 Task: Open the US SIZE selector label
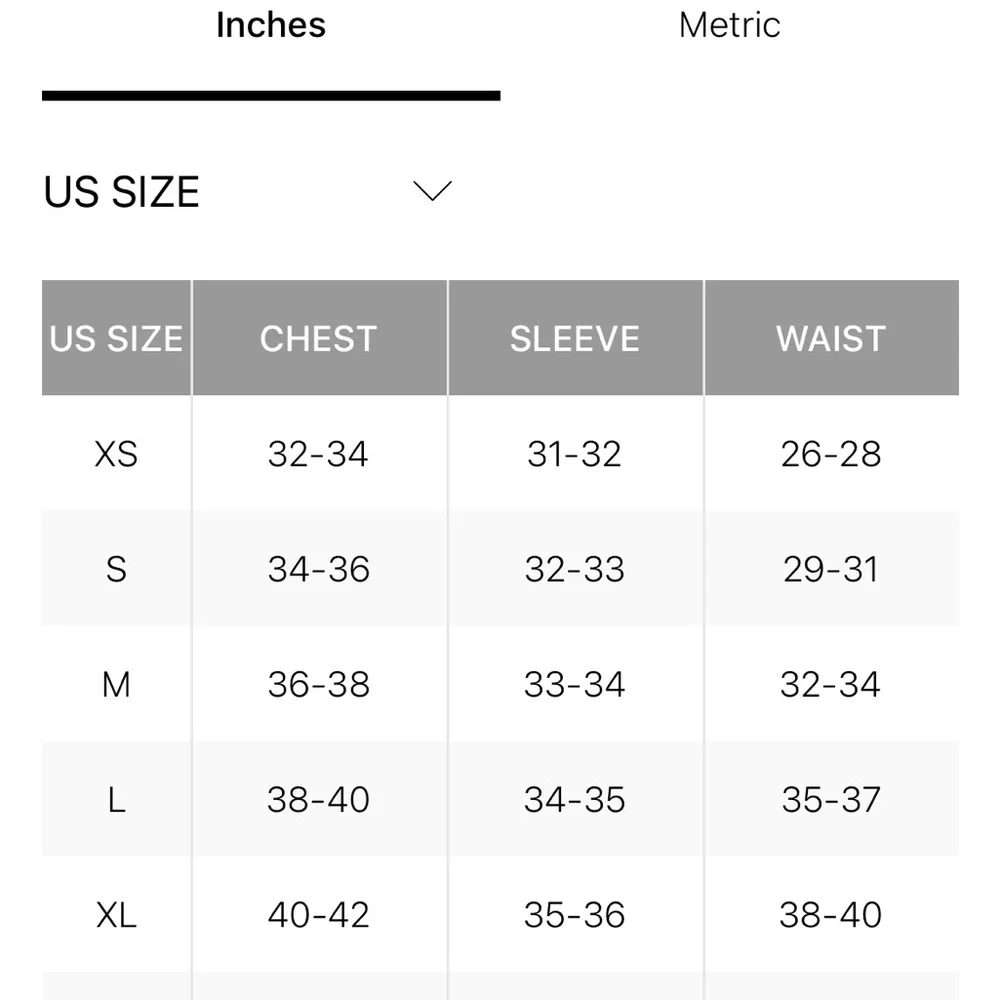(x=122, y=192)
